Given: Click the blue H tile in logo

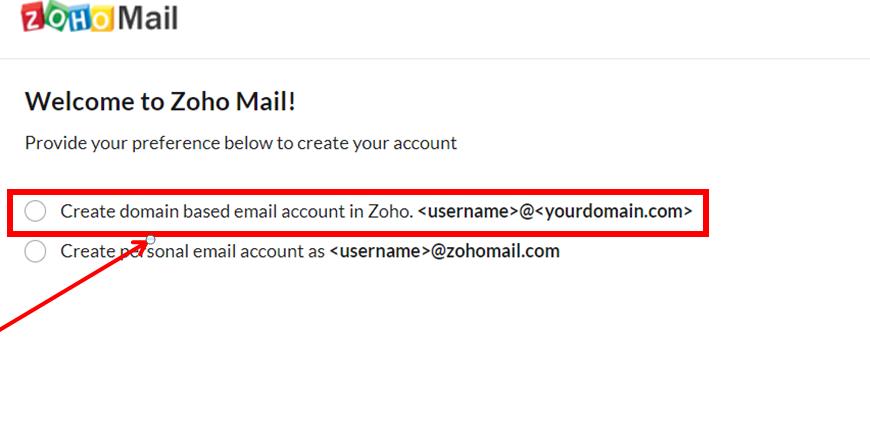Looking at the screenshot, I should (x=78, y=19).
